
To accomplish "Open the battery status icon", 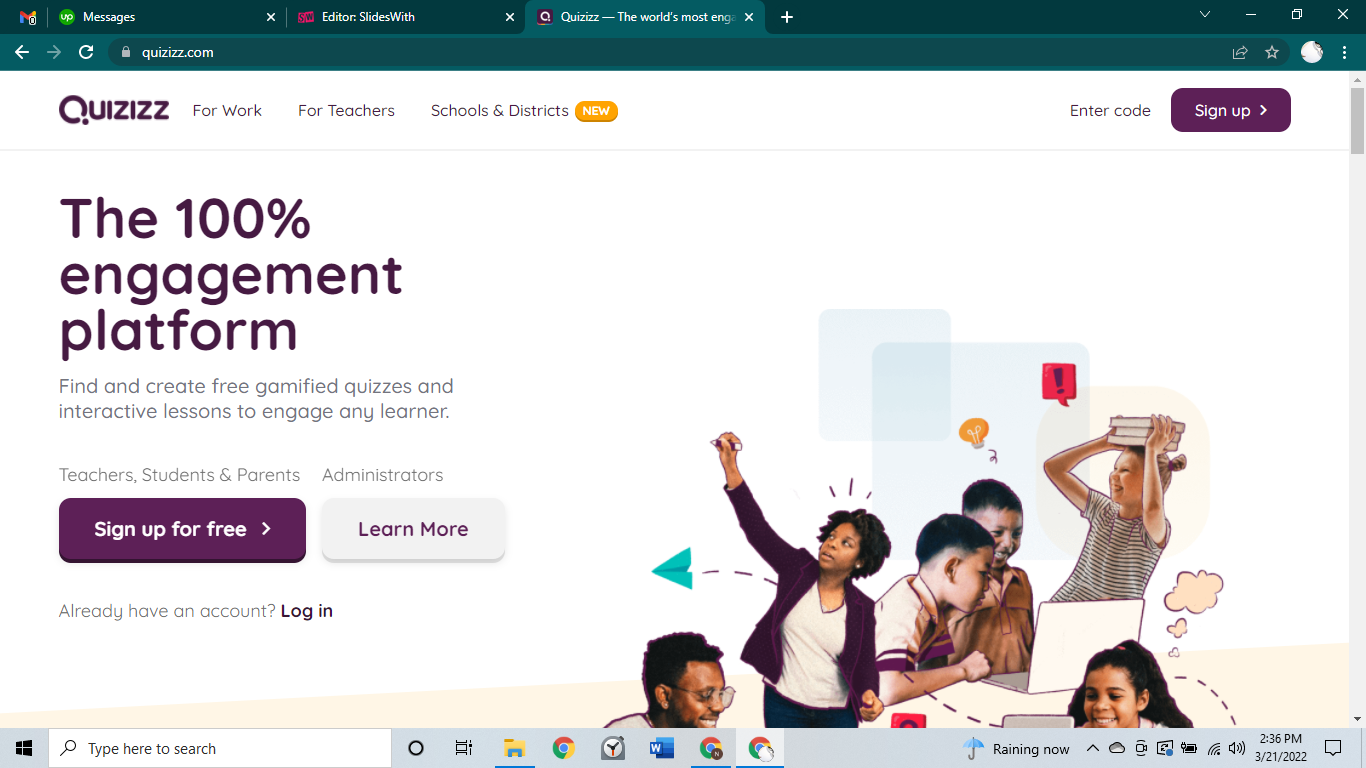I will (1189, 748).
